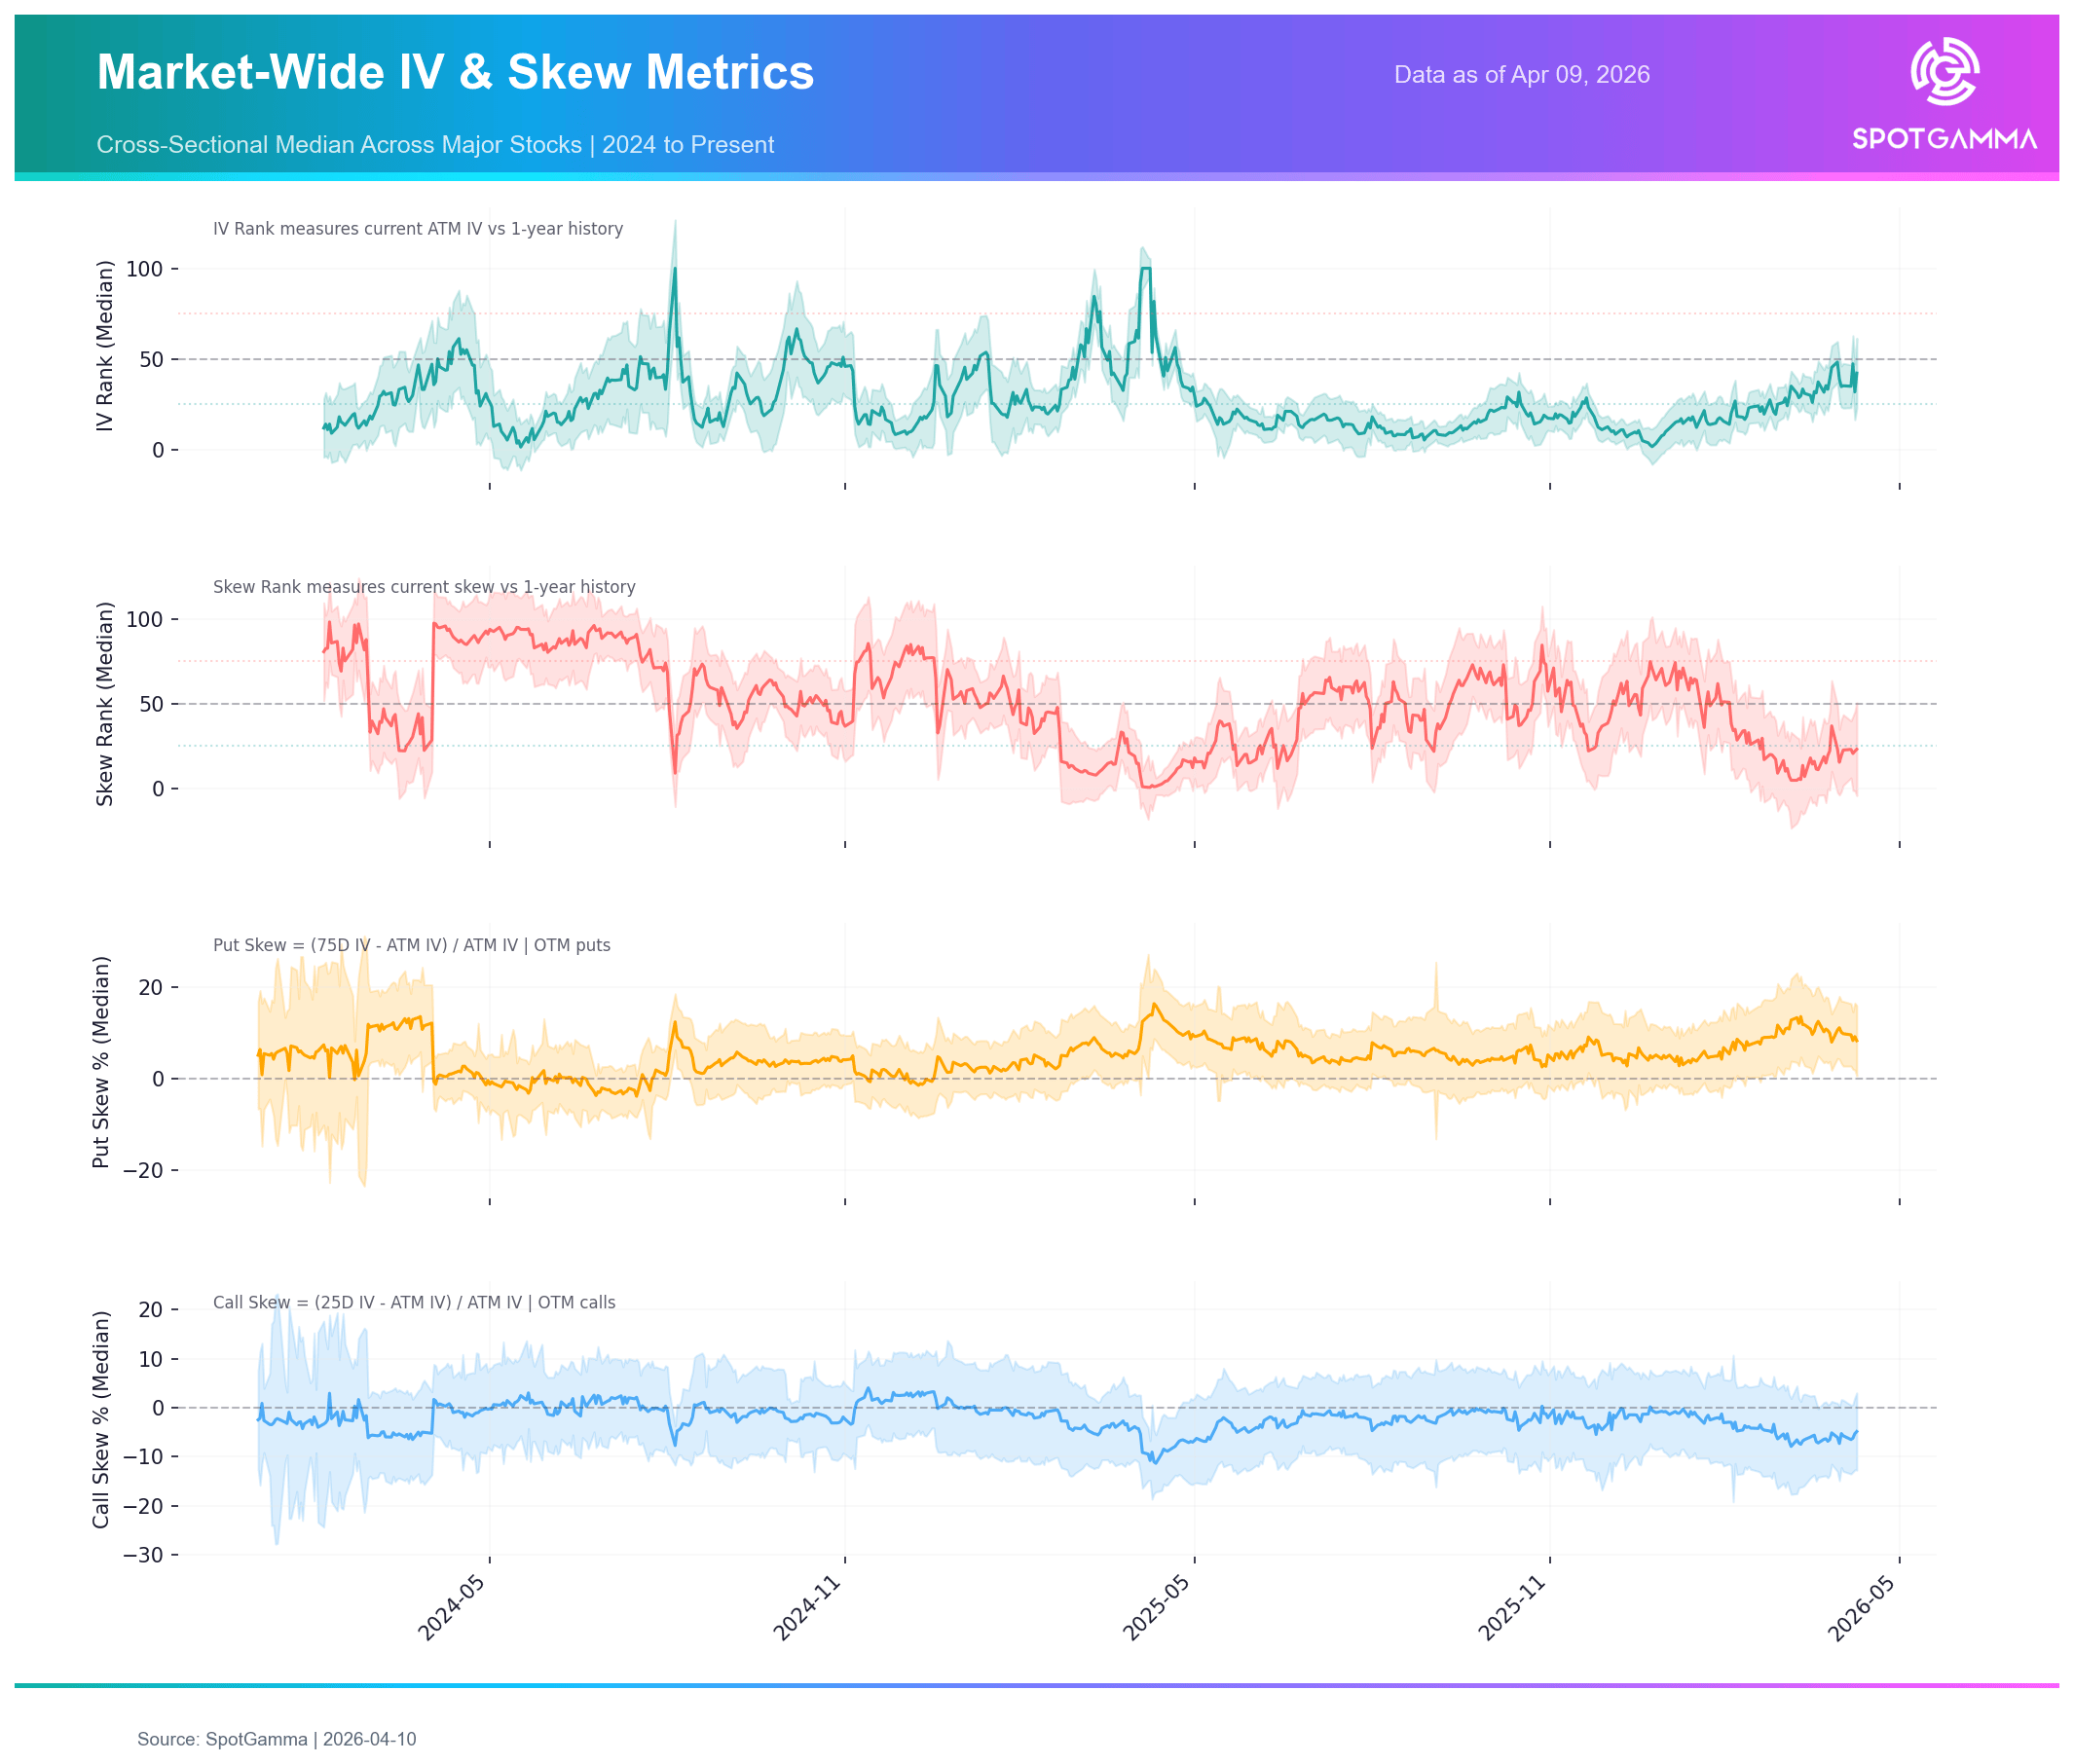Click the 2025-05 date tick label
Image resolution: width=2074 pixels, height=1764 pixels.
point(1157,1608)
